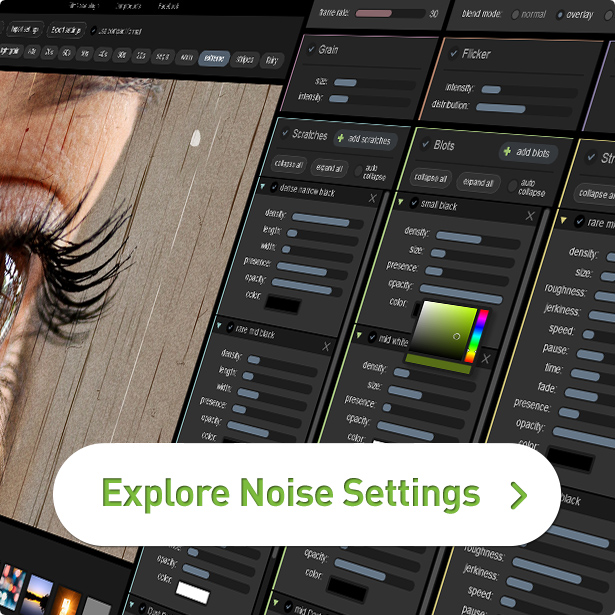This screenshot has width=615, height=615.
Task: Enable auto collapse in Blots panel
Action: tap(512, 186)
